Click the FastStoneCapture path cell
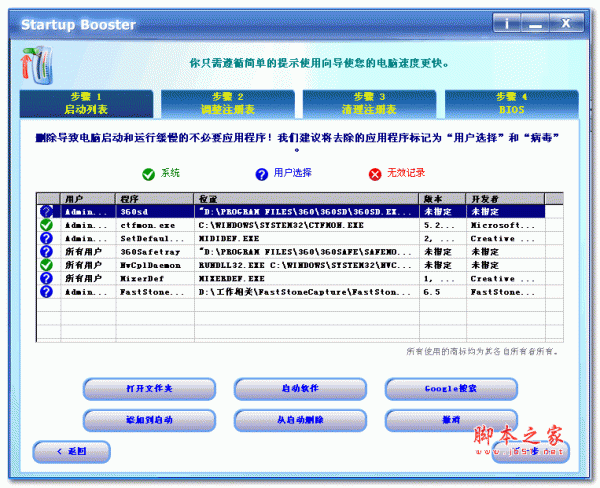Viewport: 600px width, 488px height. tap(307, 292)
